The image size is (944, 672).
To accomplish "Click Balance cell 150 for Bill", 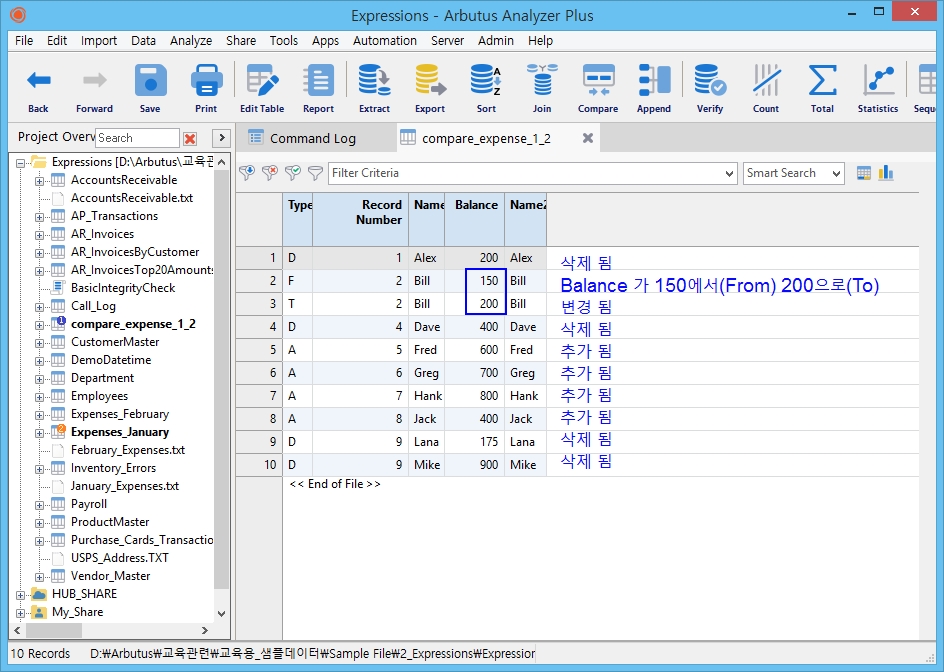I will click(475, 281).
